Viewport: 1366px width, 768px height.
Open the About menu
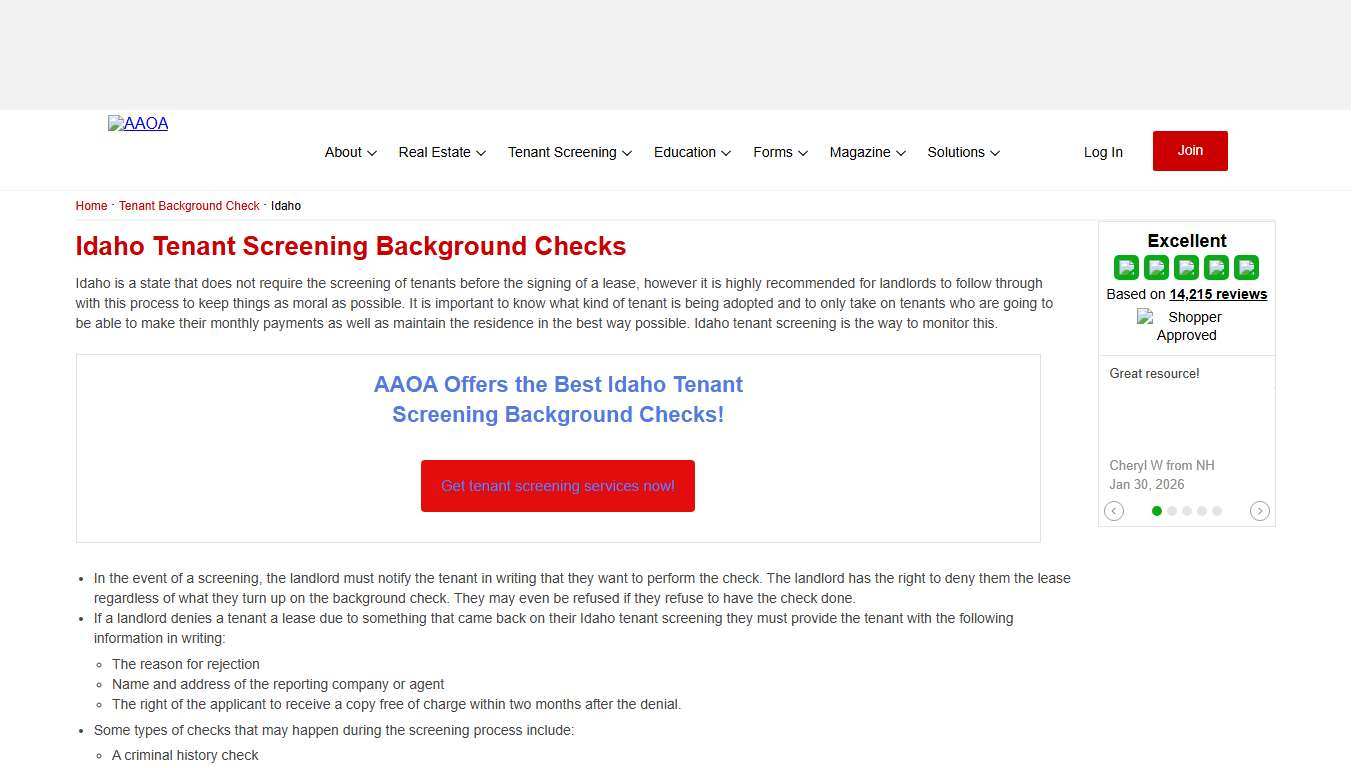tap(344, 152)
